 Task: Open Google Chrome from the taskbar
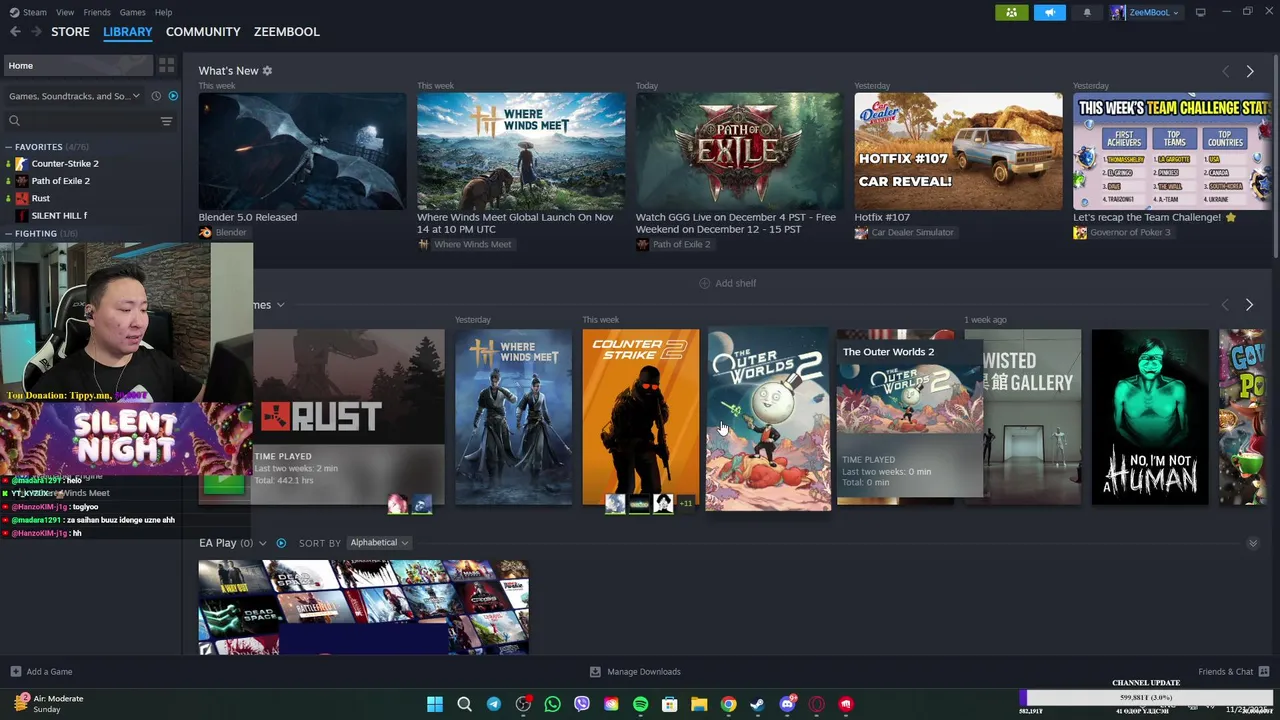[728, 704]
